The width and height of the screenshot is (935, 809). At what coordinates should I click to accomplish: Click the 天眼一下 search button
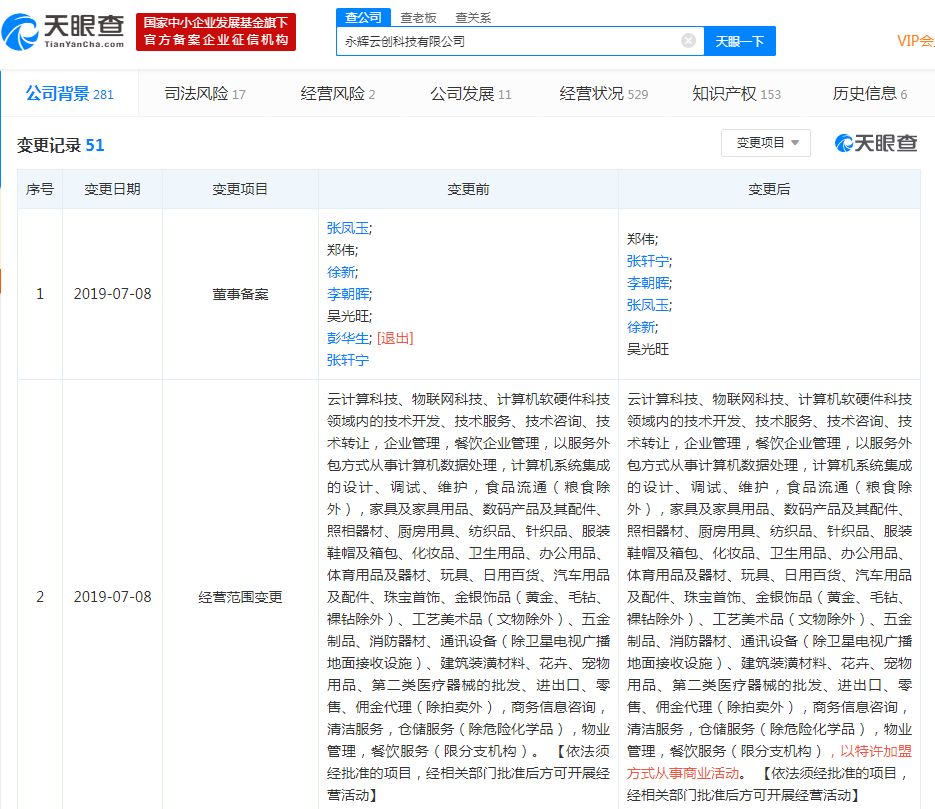point(739,41)
